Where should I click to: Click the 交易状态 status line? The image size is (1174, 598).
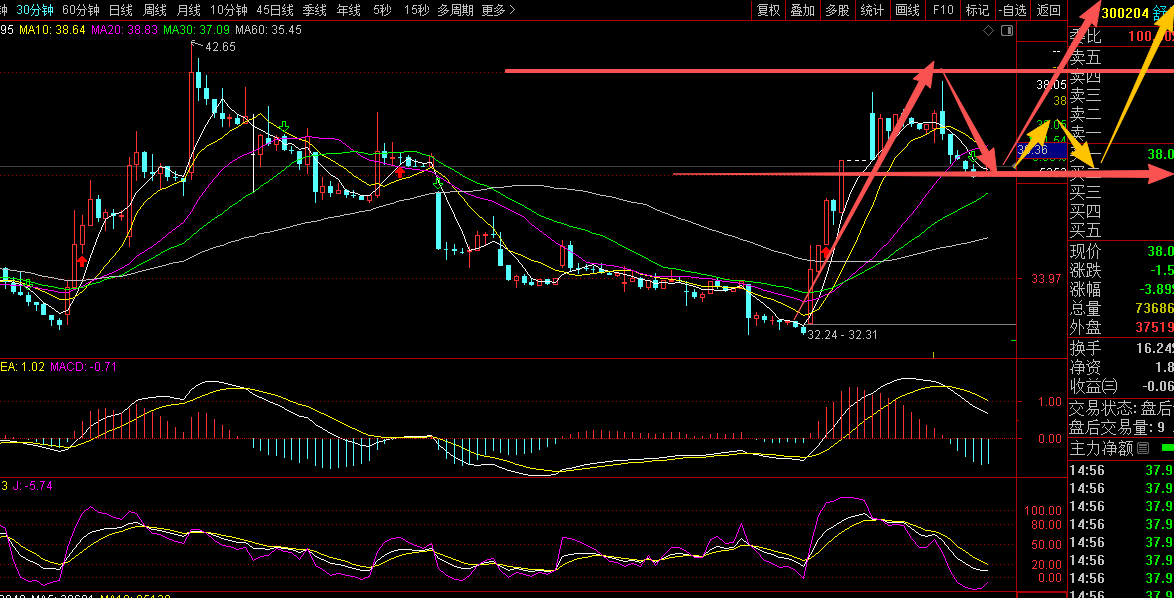click(x=1121, y=409)
